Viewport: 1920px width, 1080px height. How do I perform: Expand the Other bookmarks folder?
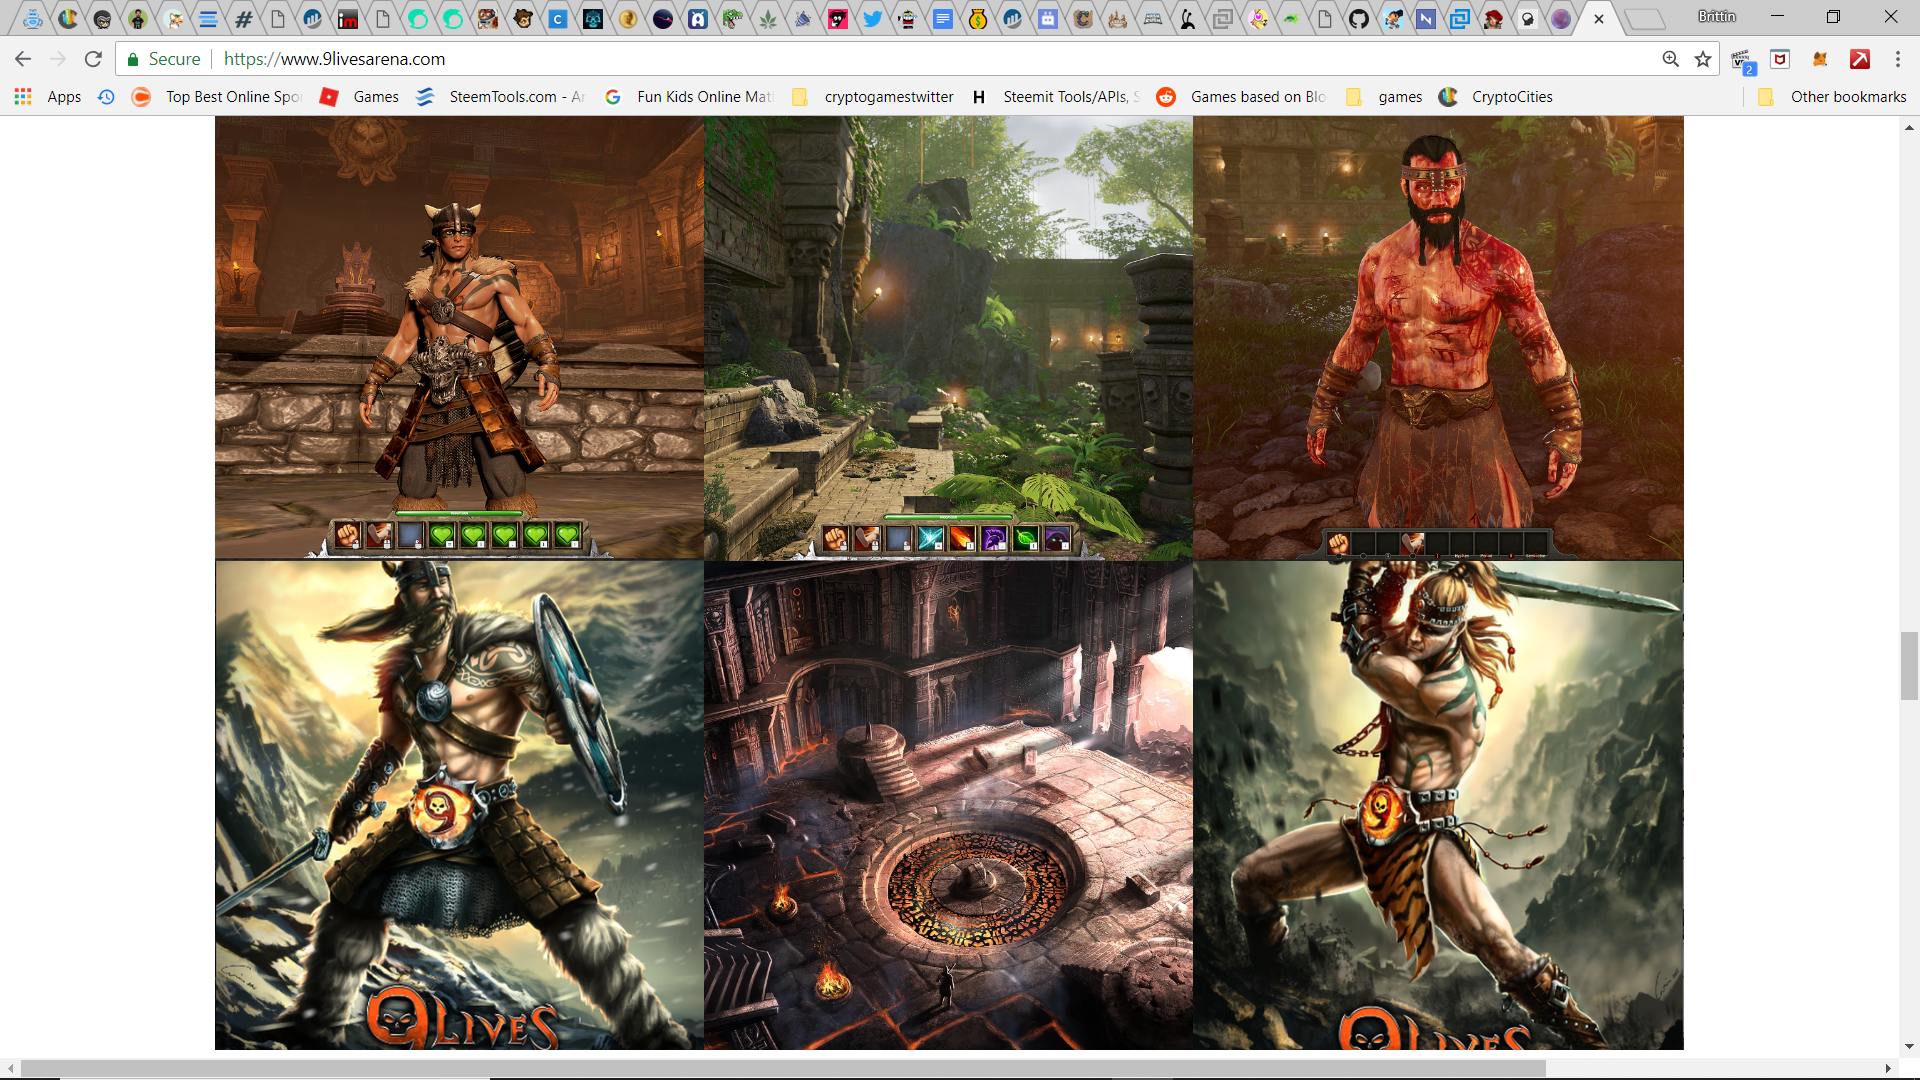1833,97
